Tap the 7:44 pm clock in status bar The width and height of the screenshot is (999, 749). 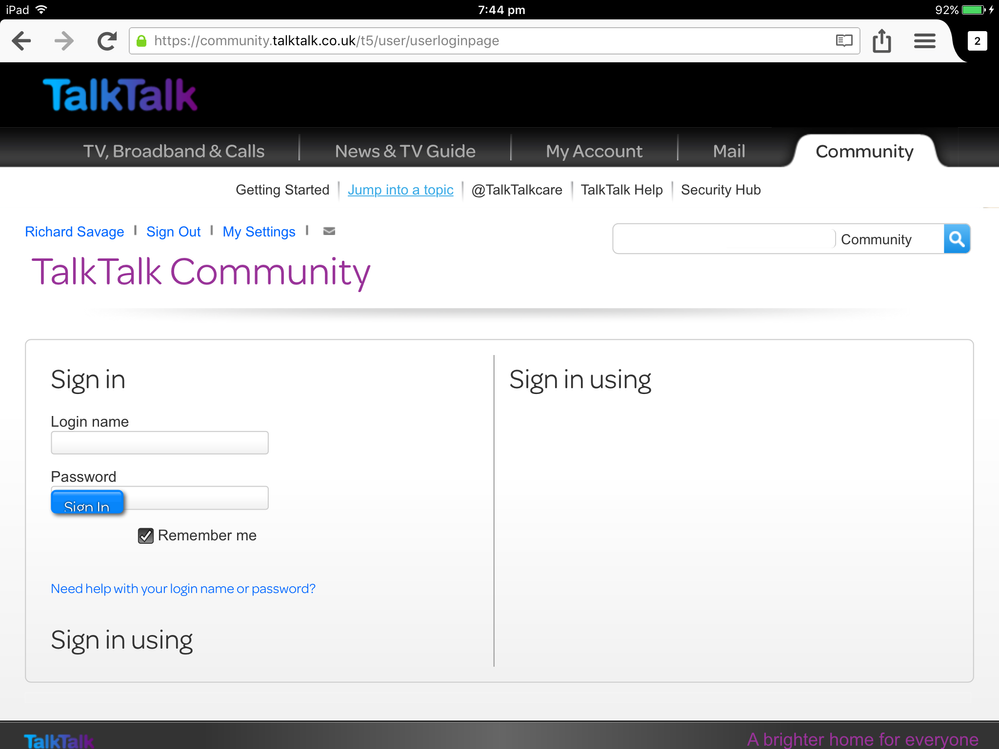pos(501,10)
